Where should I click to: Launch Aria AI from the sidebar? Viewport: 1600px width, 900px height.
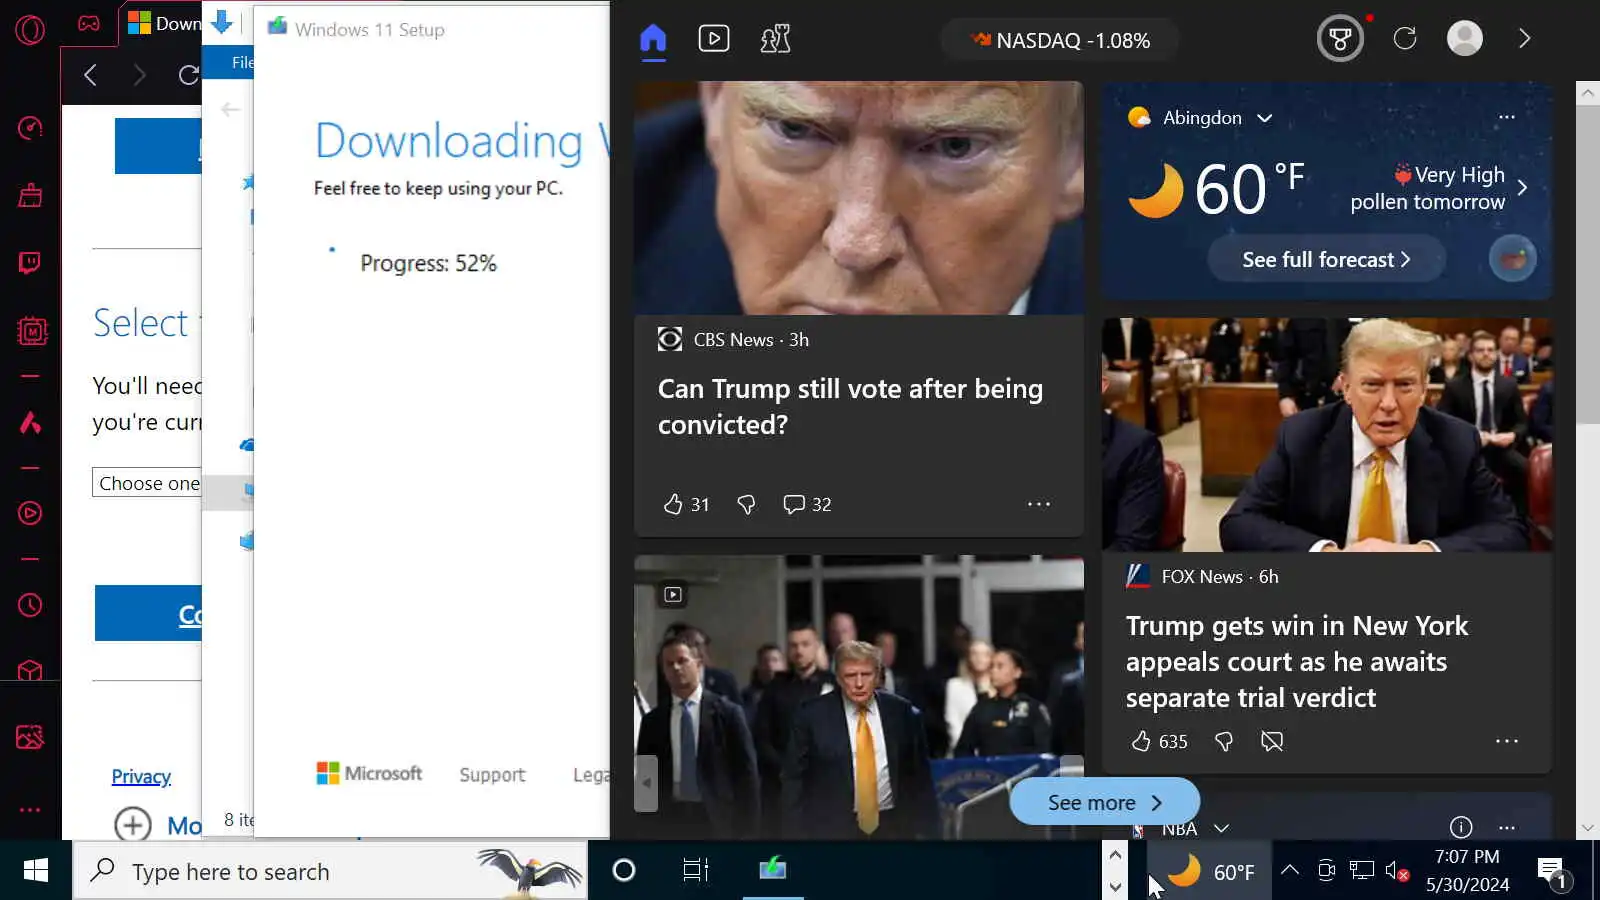[30, 423]
